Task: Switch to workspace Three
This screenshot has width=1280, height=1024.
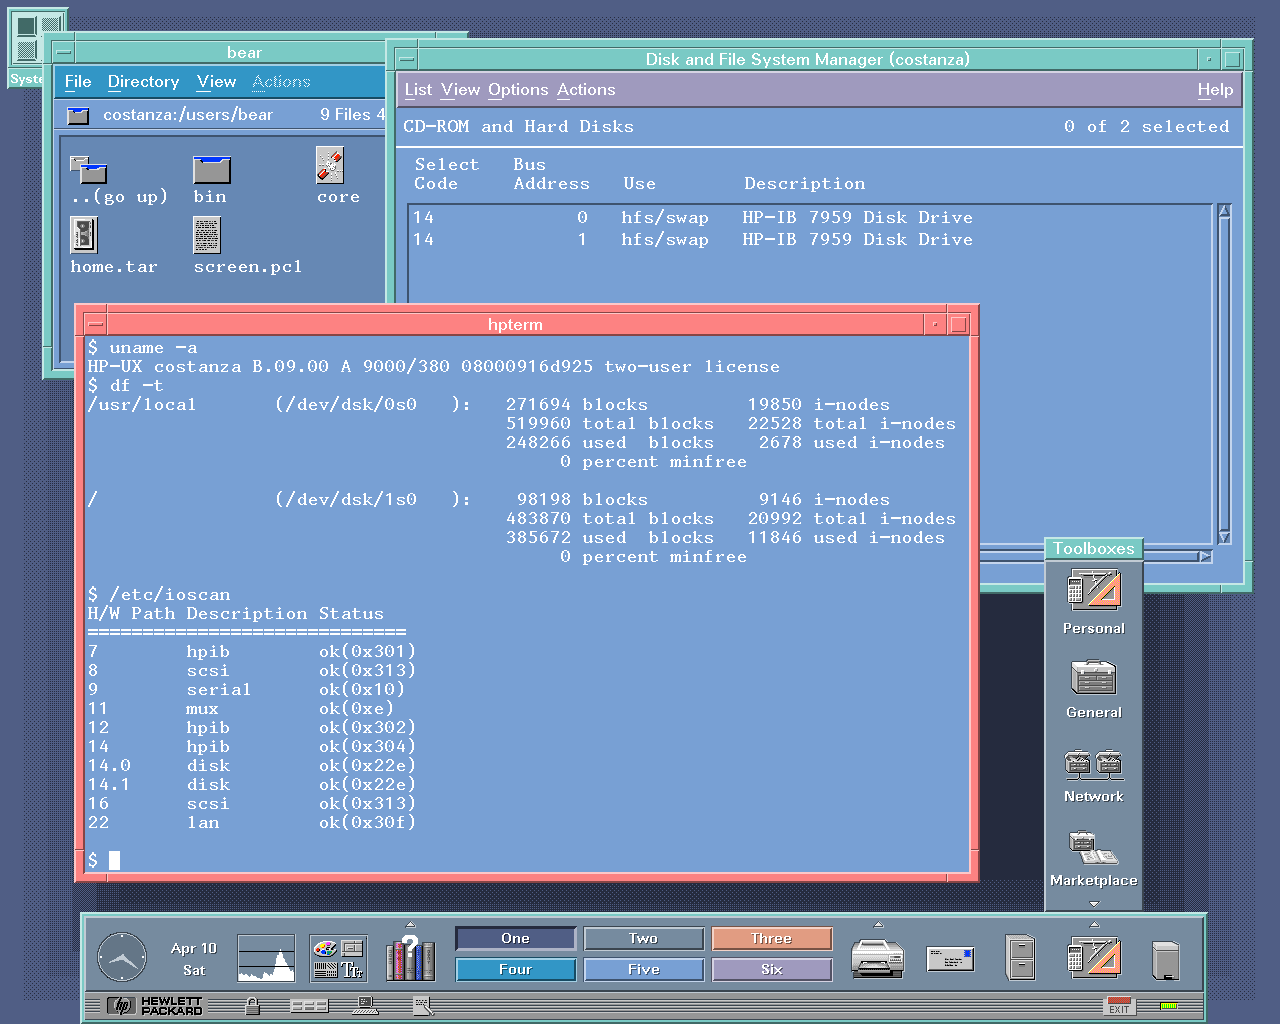Action: click(x=772, y=938)
